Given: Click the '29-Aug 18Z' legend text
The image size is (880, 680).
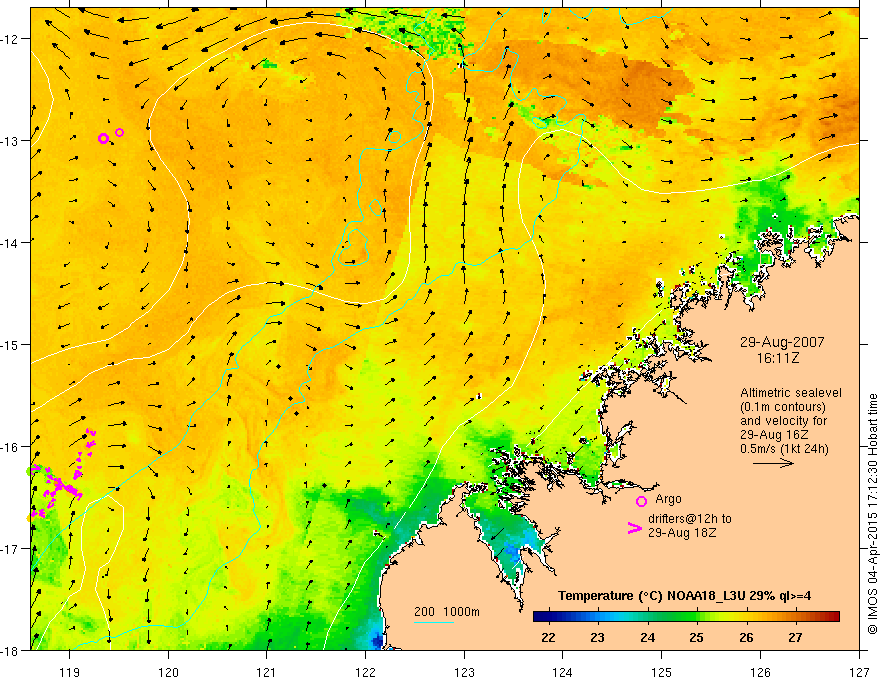Looking at the screenshot, I should tap(682, 533).
